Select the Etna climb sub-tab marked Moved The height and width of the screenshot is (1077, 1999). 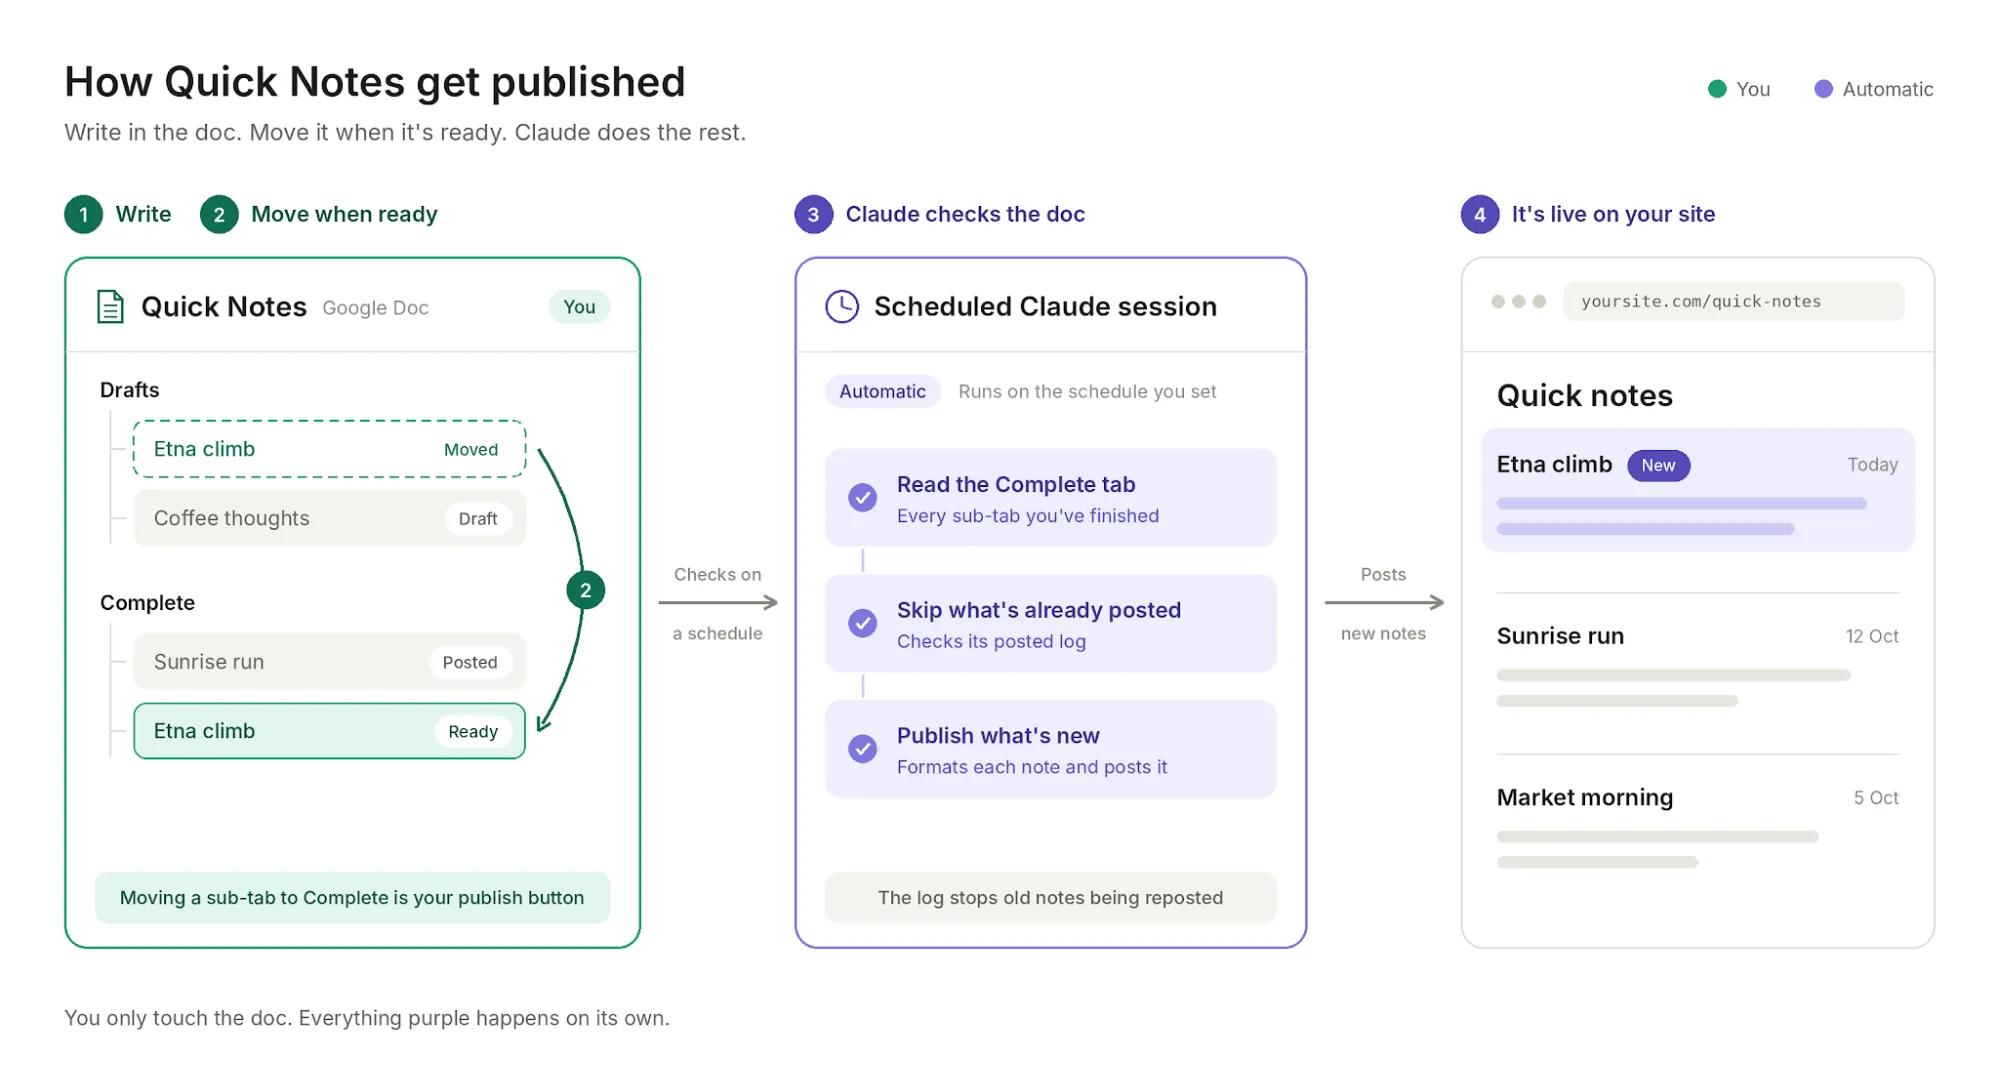point(329,449)
